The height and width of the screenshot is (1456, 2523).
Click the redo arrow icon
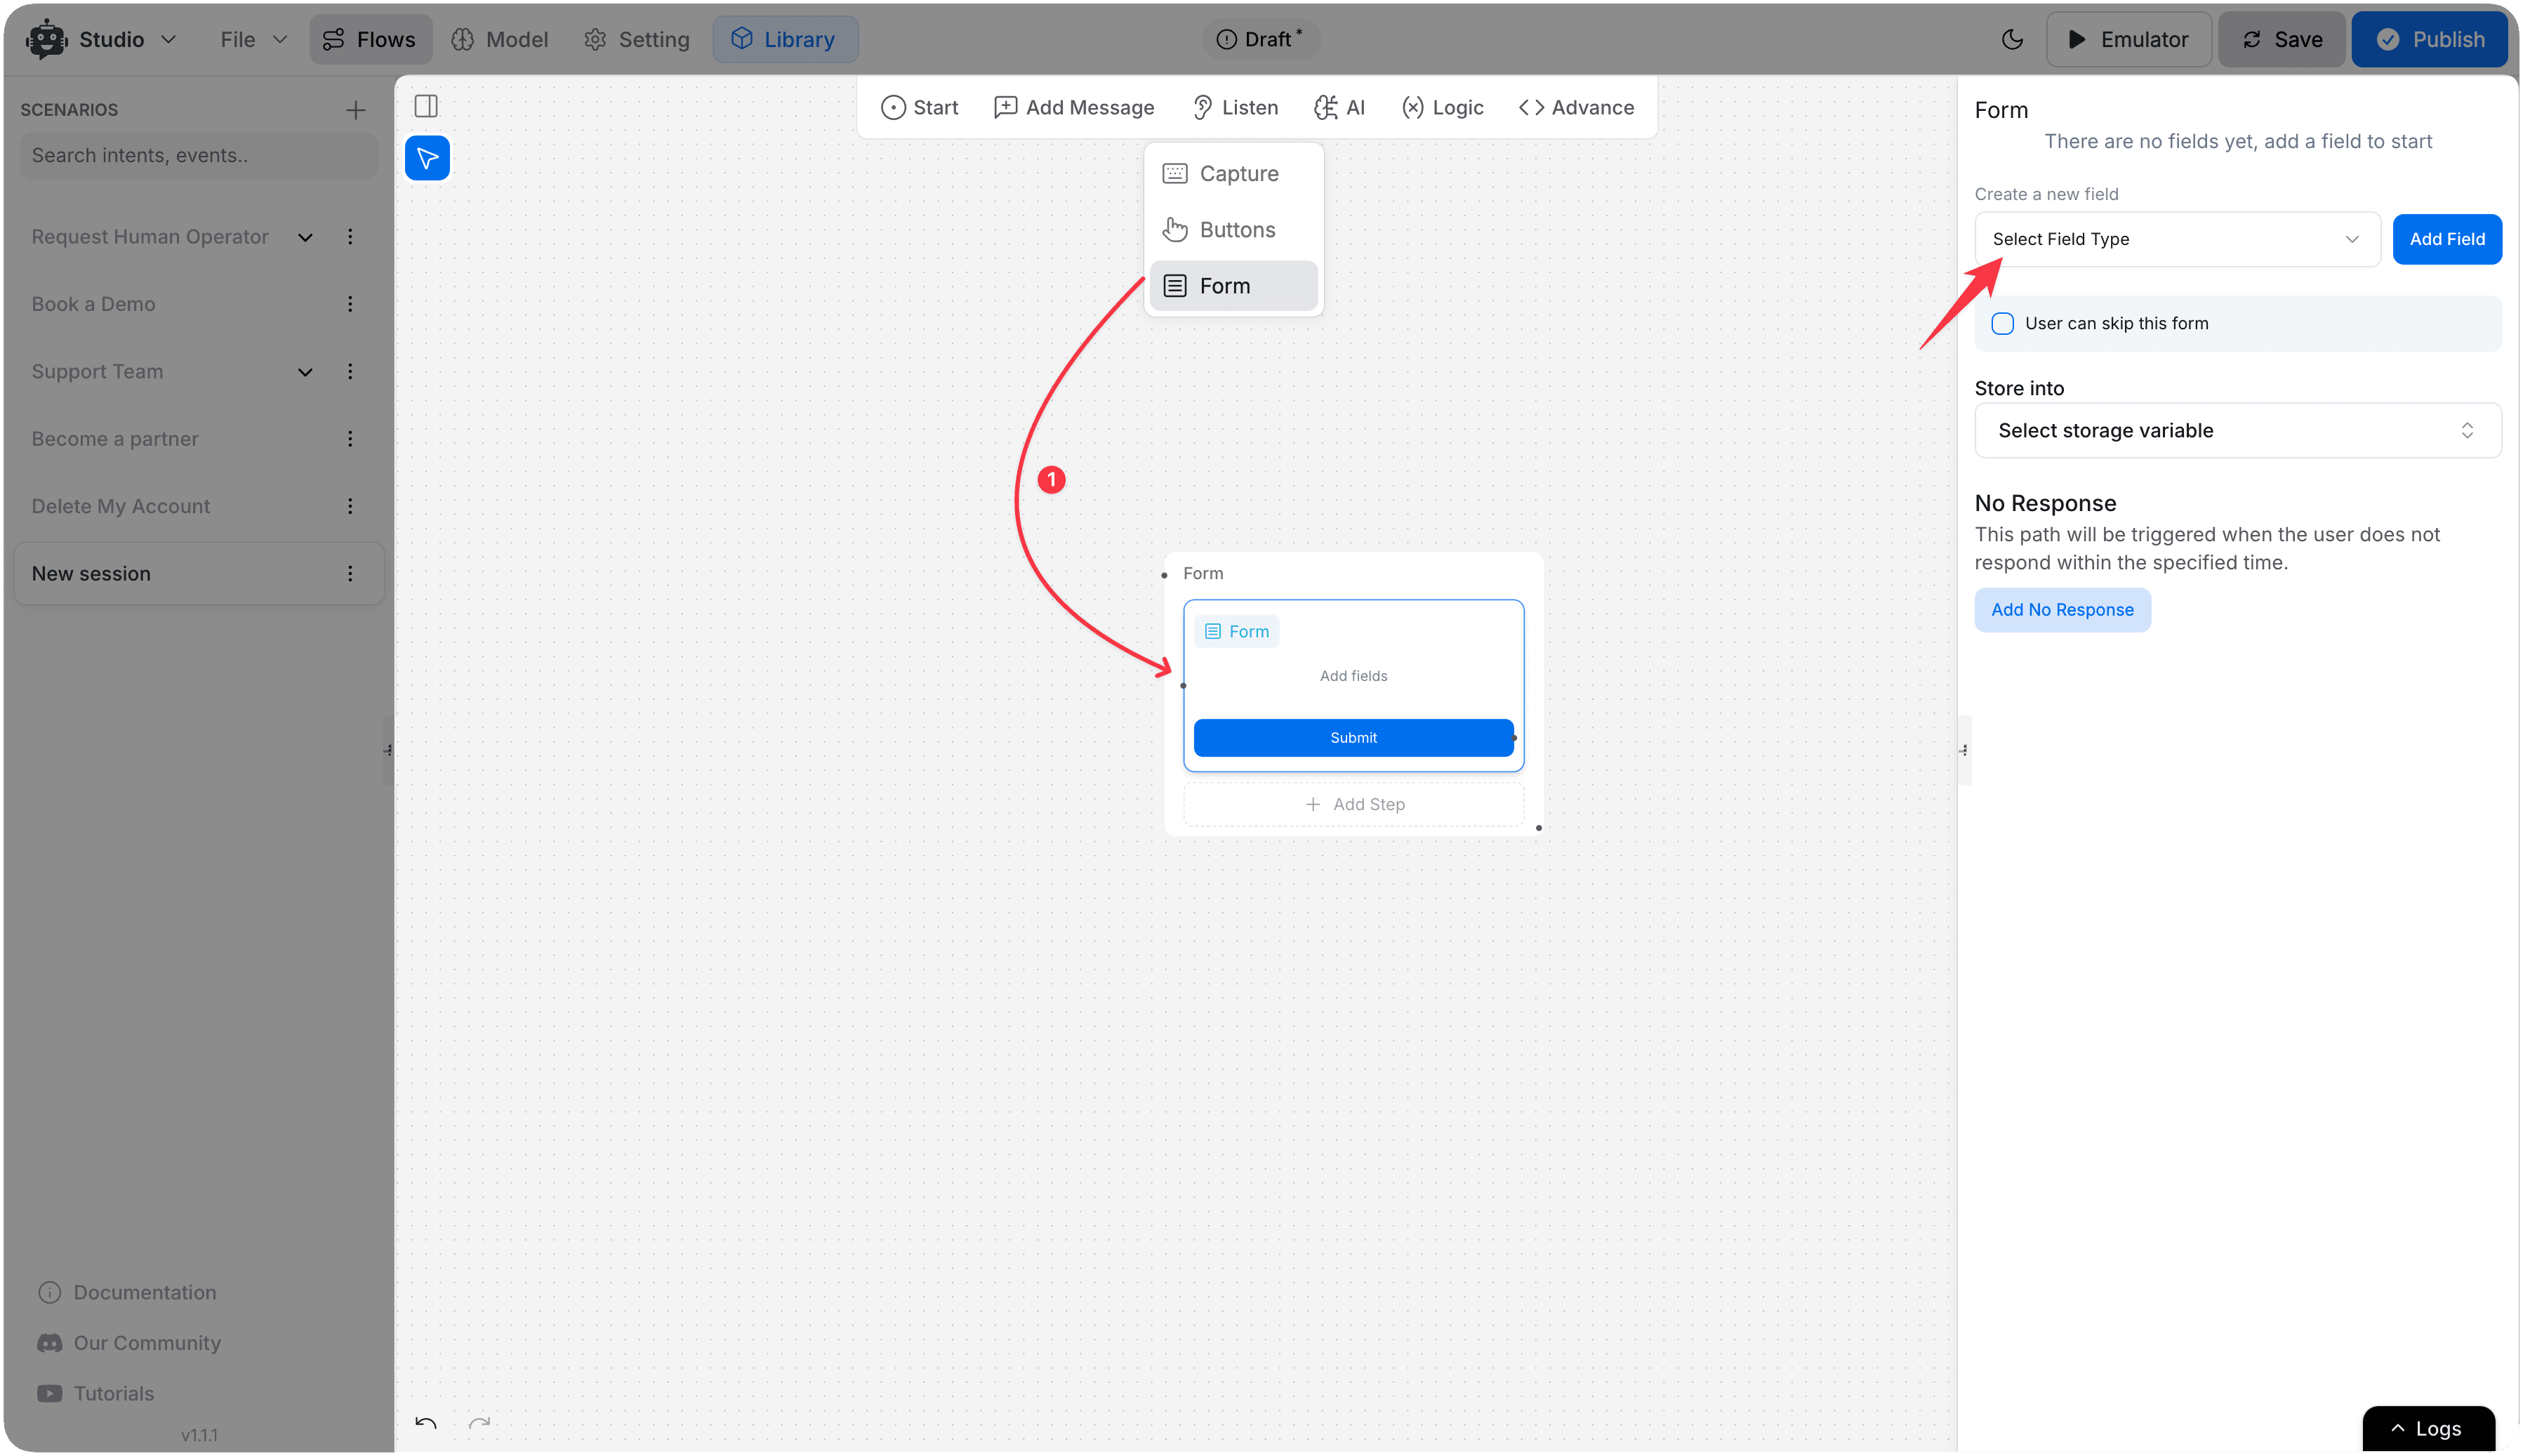tap(480, 1423)
